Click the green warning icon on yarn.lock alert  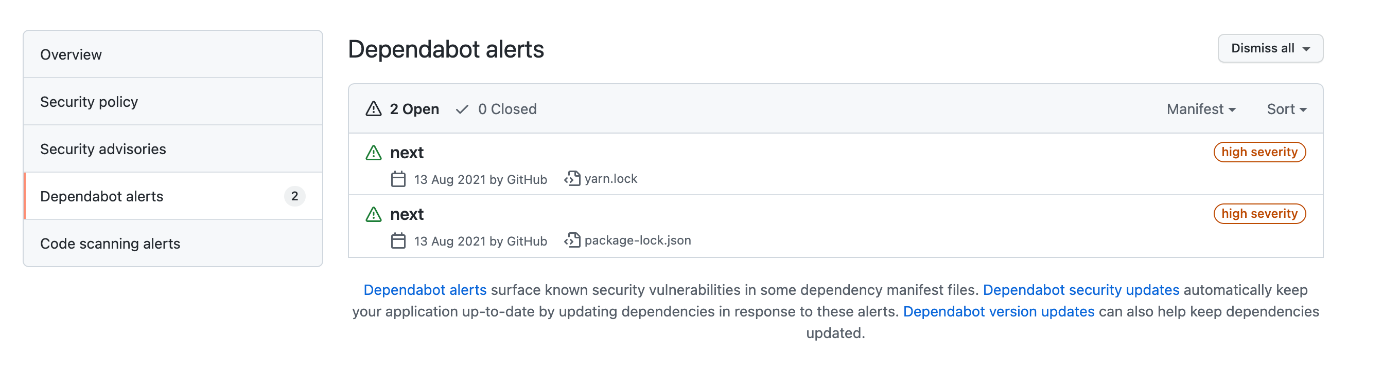374,153
